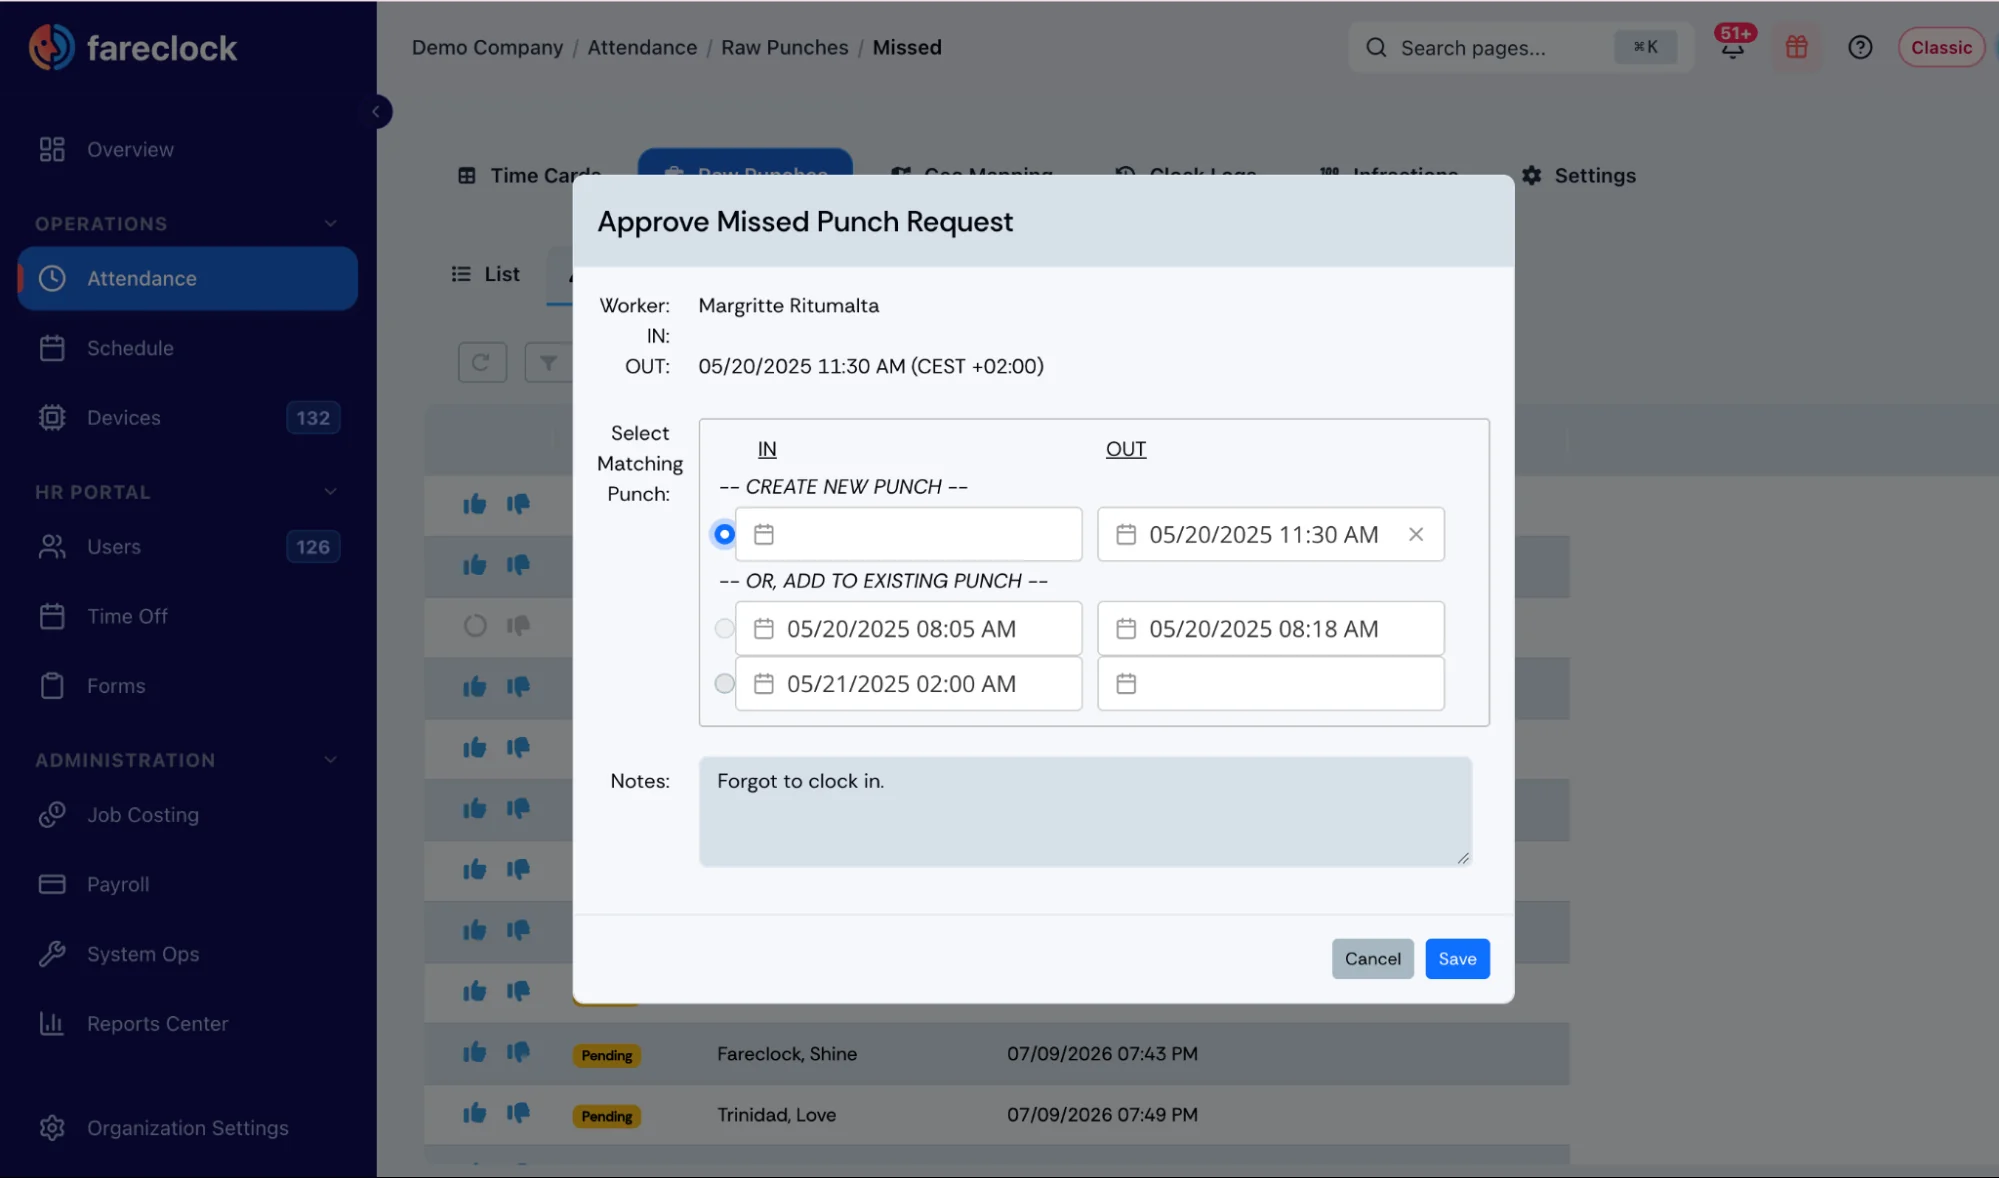Open Time Off page

pyautogui.click(x=188, y=616)
